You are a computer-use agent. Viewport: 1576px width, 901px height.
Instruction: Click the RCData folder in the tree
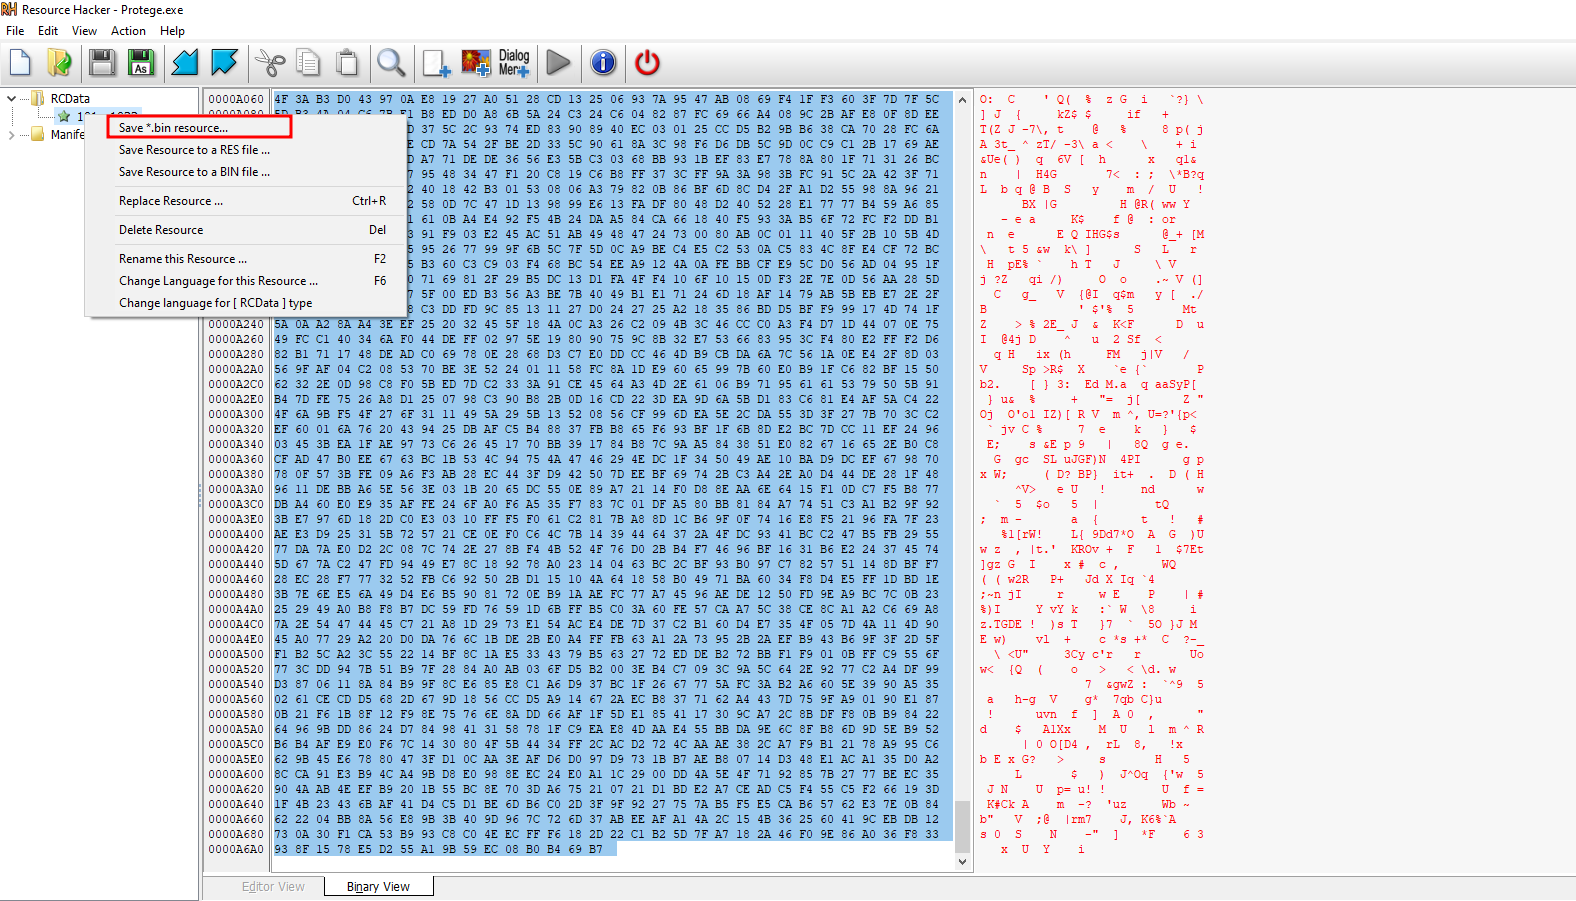61,98
